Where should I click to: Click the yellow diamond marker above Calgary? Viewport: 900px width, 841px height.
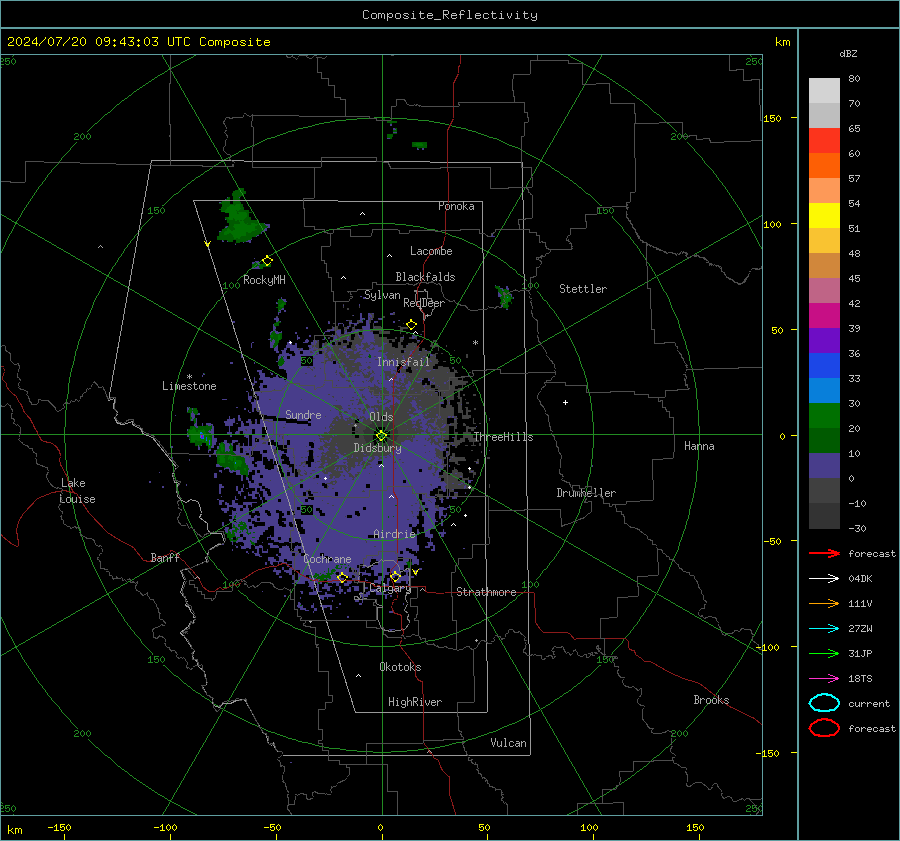395,576
